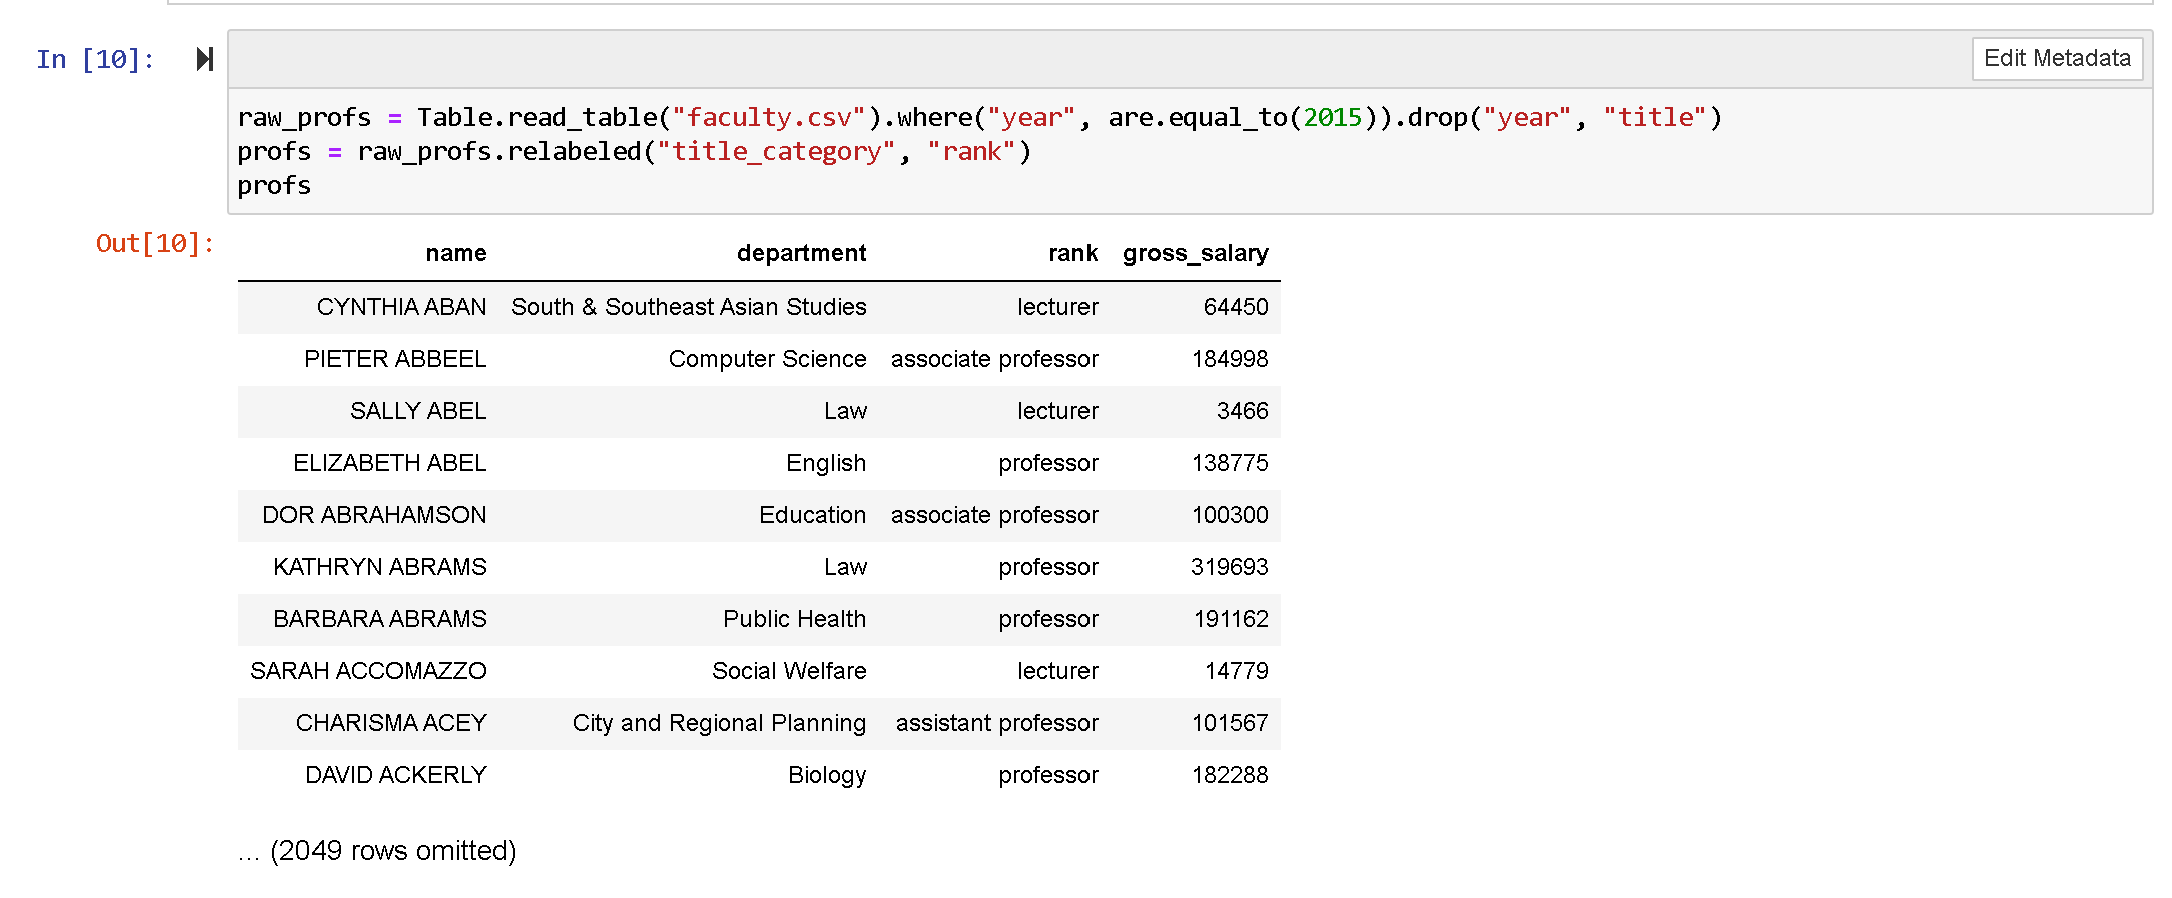Click the Social Welfare department cell
This screenshot has width=2172, height=898.
[789, 671]
